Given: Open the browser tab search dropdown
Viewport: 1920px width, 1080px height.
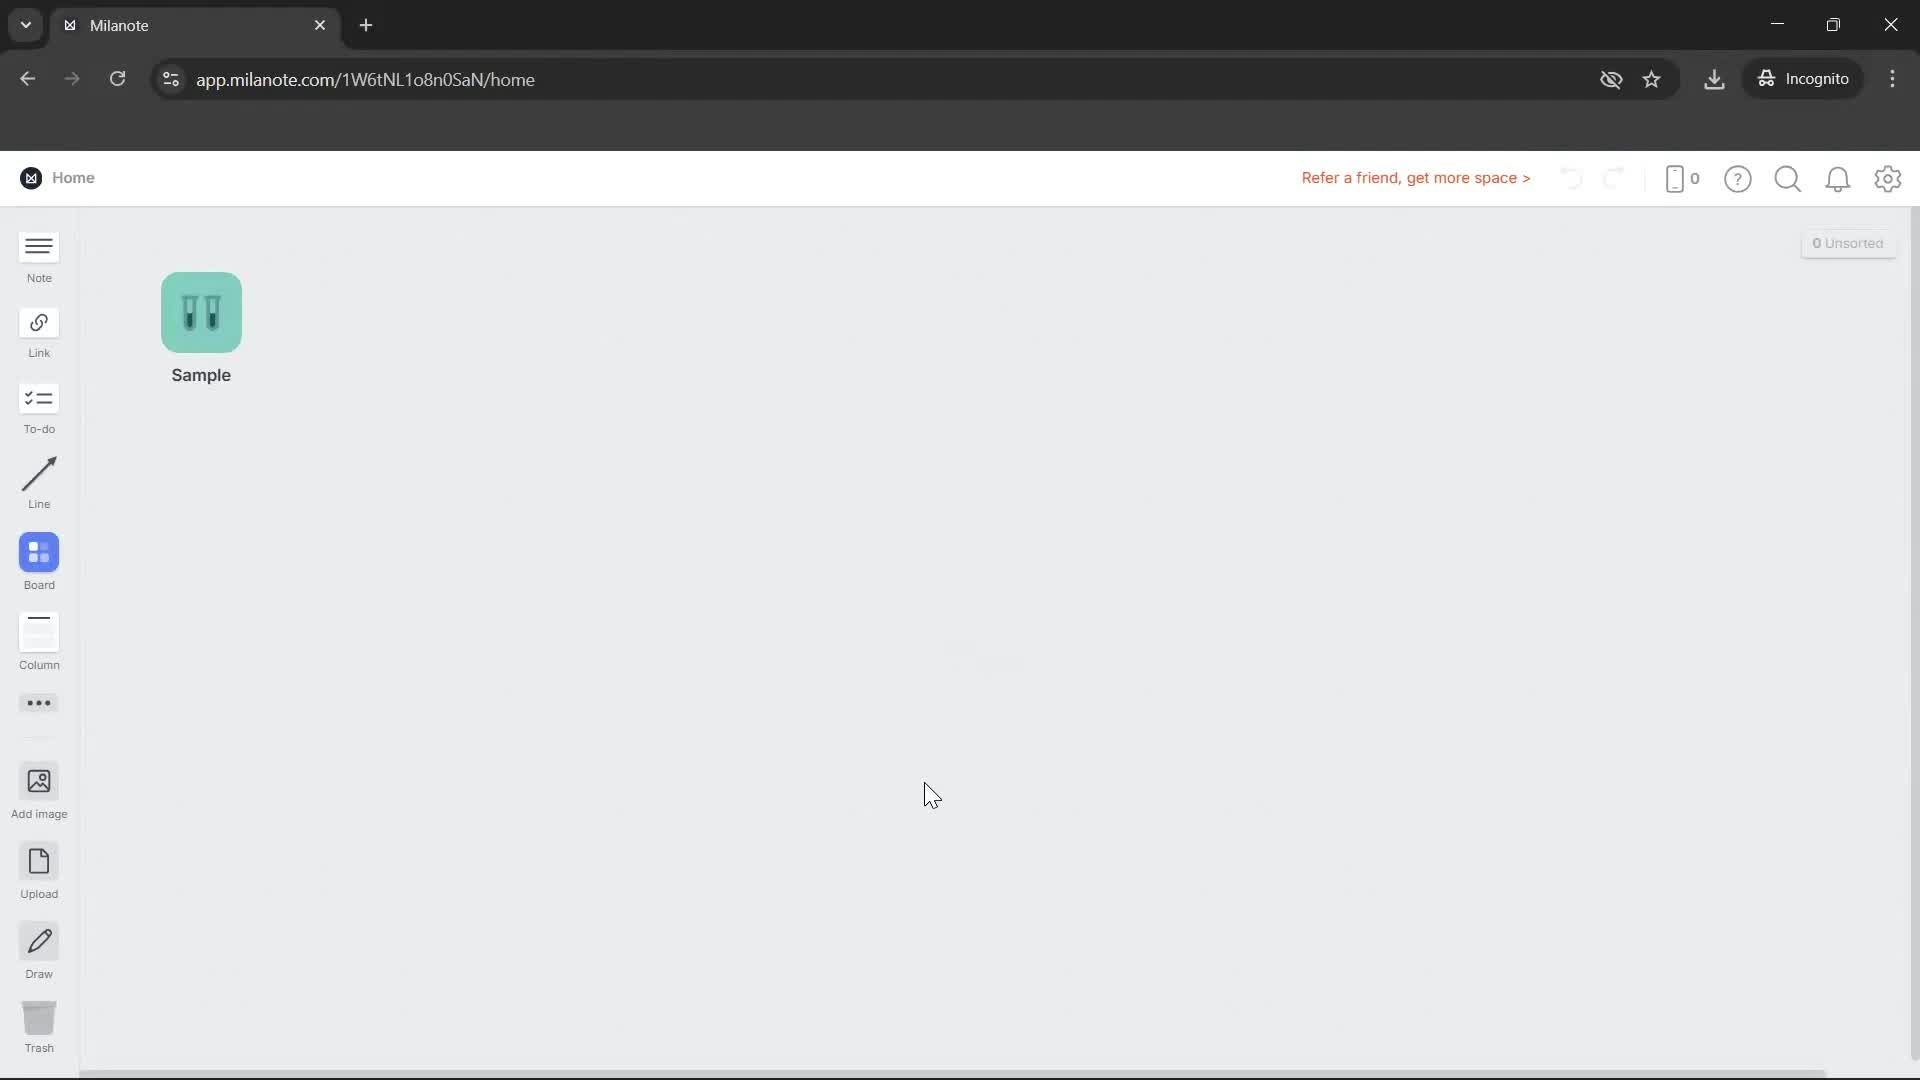Looking at the screenshot, I should 24,25.
